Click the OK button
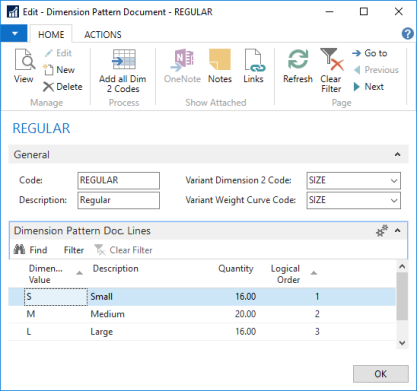Viewport: 417px width, 391px height. (381, 374)
